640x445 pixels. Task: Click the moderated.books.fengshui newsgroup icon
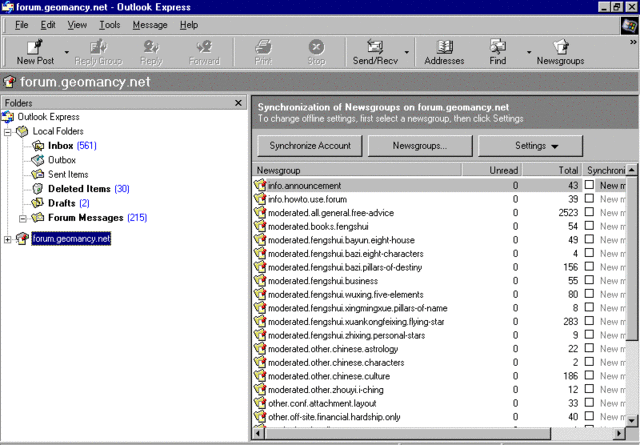pyautogui.click(x=260, y=226)
